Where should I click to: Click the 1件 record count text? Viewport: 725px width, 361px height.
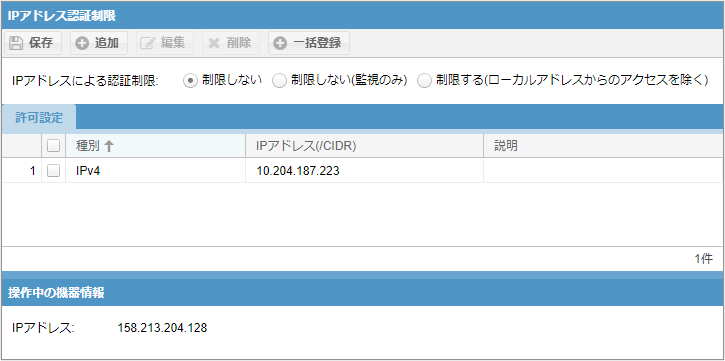[703, 259]
